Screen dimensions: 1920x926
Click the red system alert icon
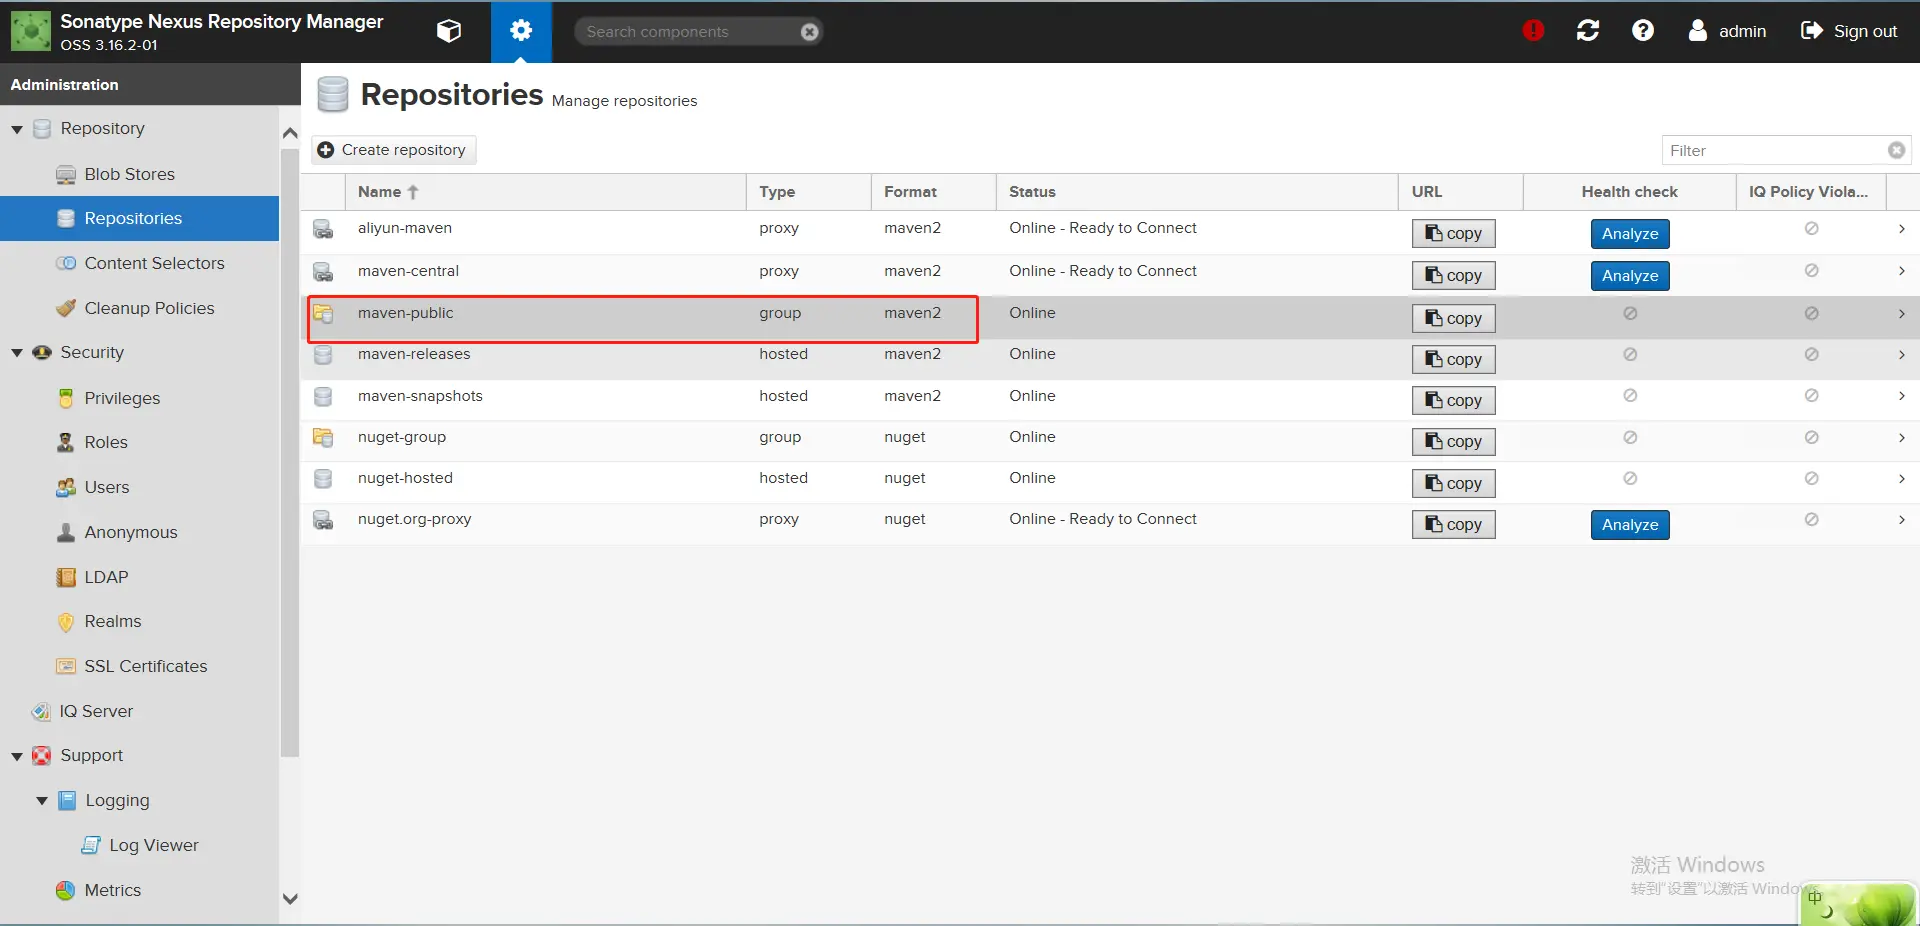(1533, 31)
